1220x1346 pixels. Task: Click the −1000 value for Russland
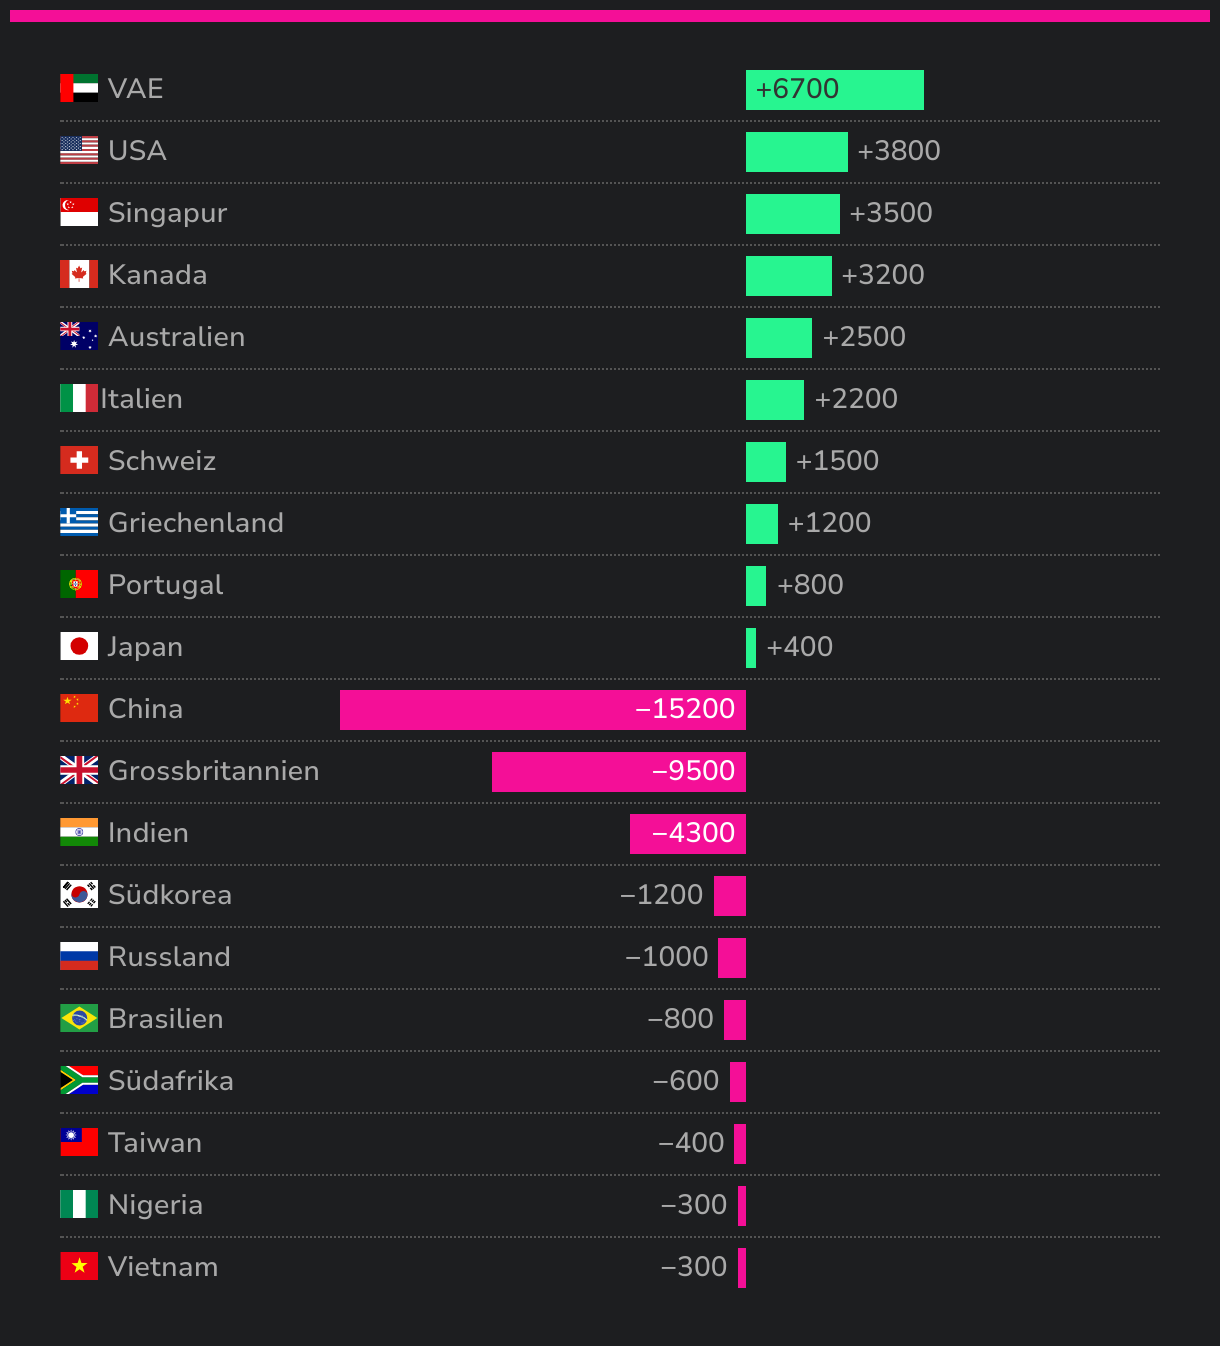(667, 957)
